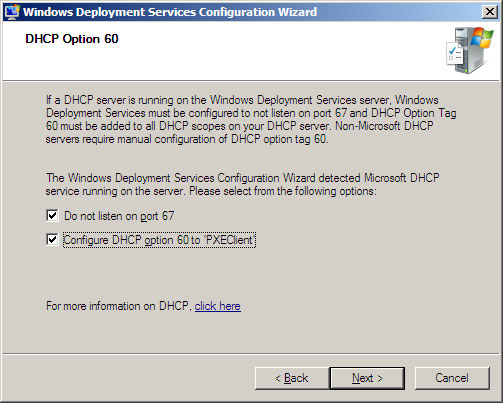The image size is (503, 403).
Task: Uncheck the 'Do not listen on port 67' box
Action: 52,216
